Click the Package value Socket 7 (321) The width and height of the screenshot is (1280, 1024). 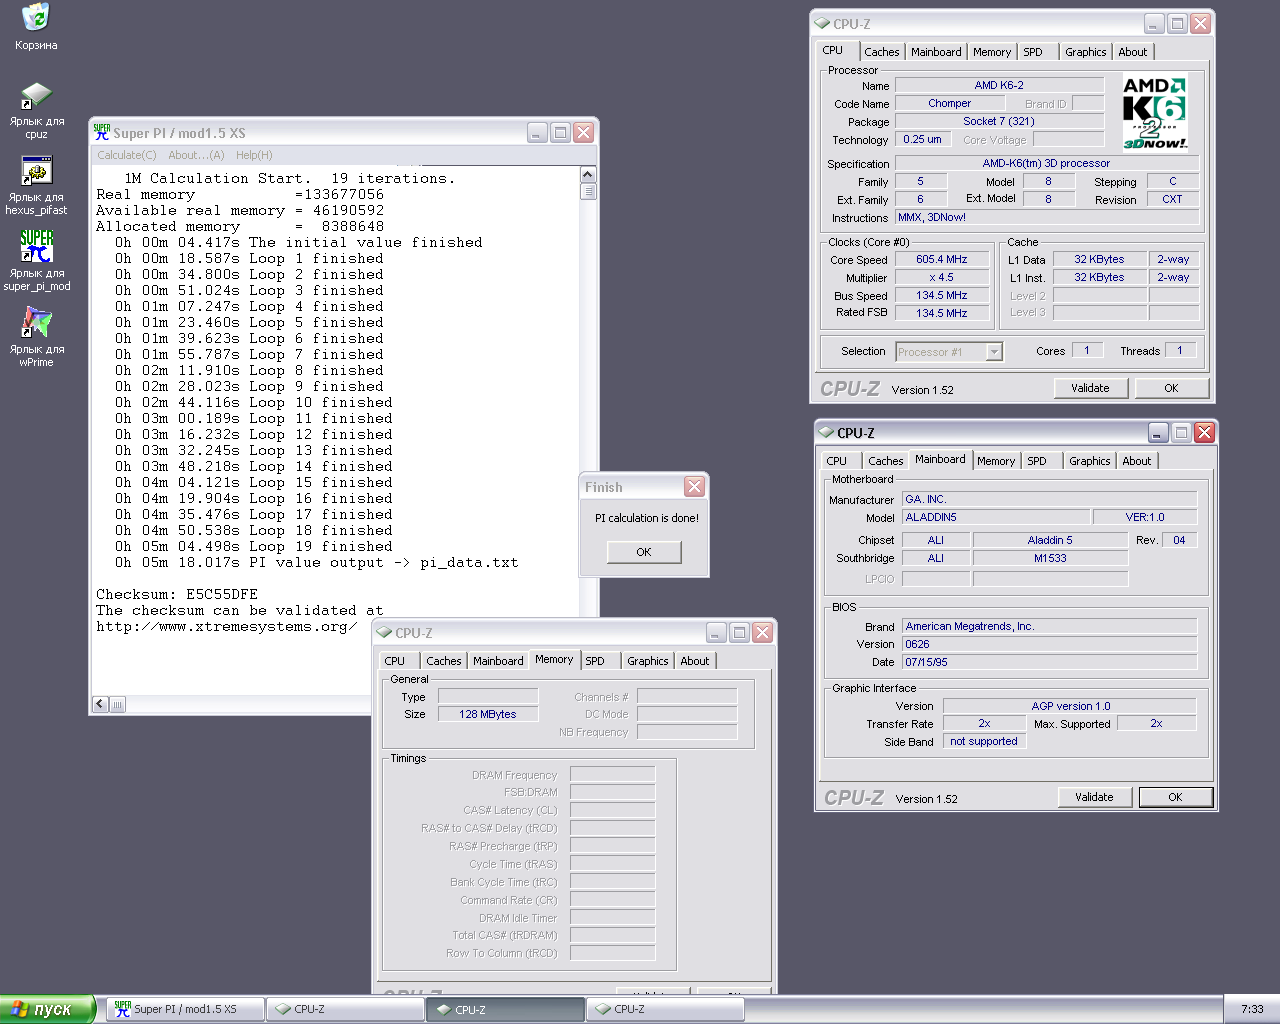[999, 121]
